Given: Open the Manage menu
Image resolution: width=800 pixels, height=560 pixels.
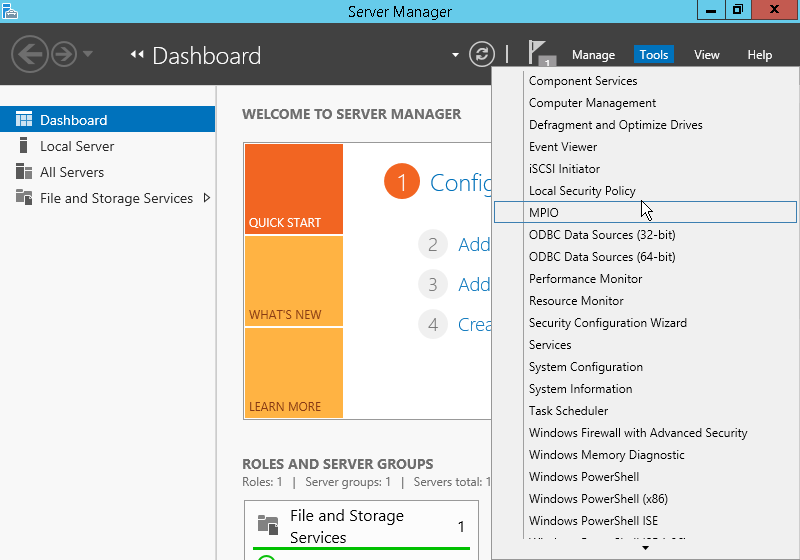Looking at the screenshot, I should point(593,55).
